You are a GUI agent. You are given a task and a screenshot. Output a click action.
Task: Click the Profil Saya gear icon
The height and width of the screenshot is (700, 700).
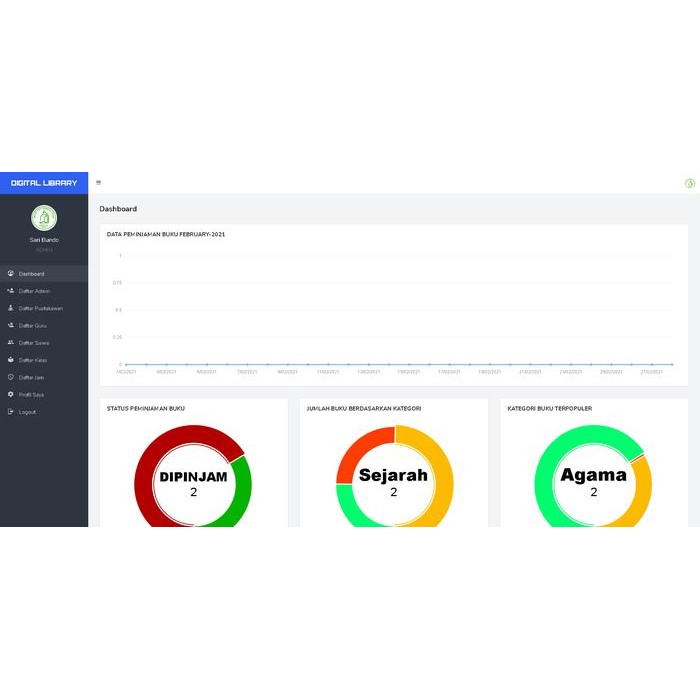[x=10, y=394]
